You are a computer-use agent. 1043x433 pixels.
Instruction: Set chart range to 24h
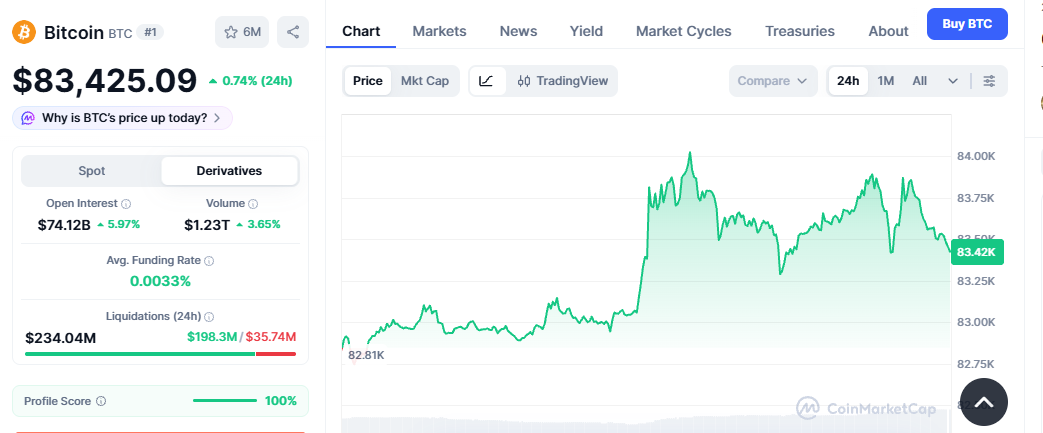click(x=848, y=81)
